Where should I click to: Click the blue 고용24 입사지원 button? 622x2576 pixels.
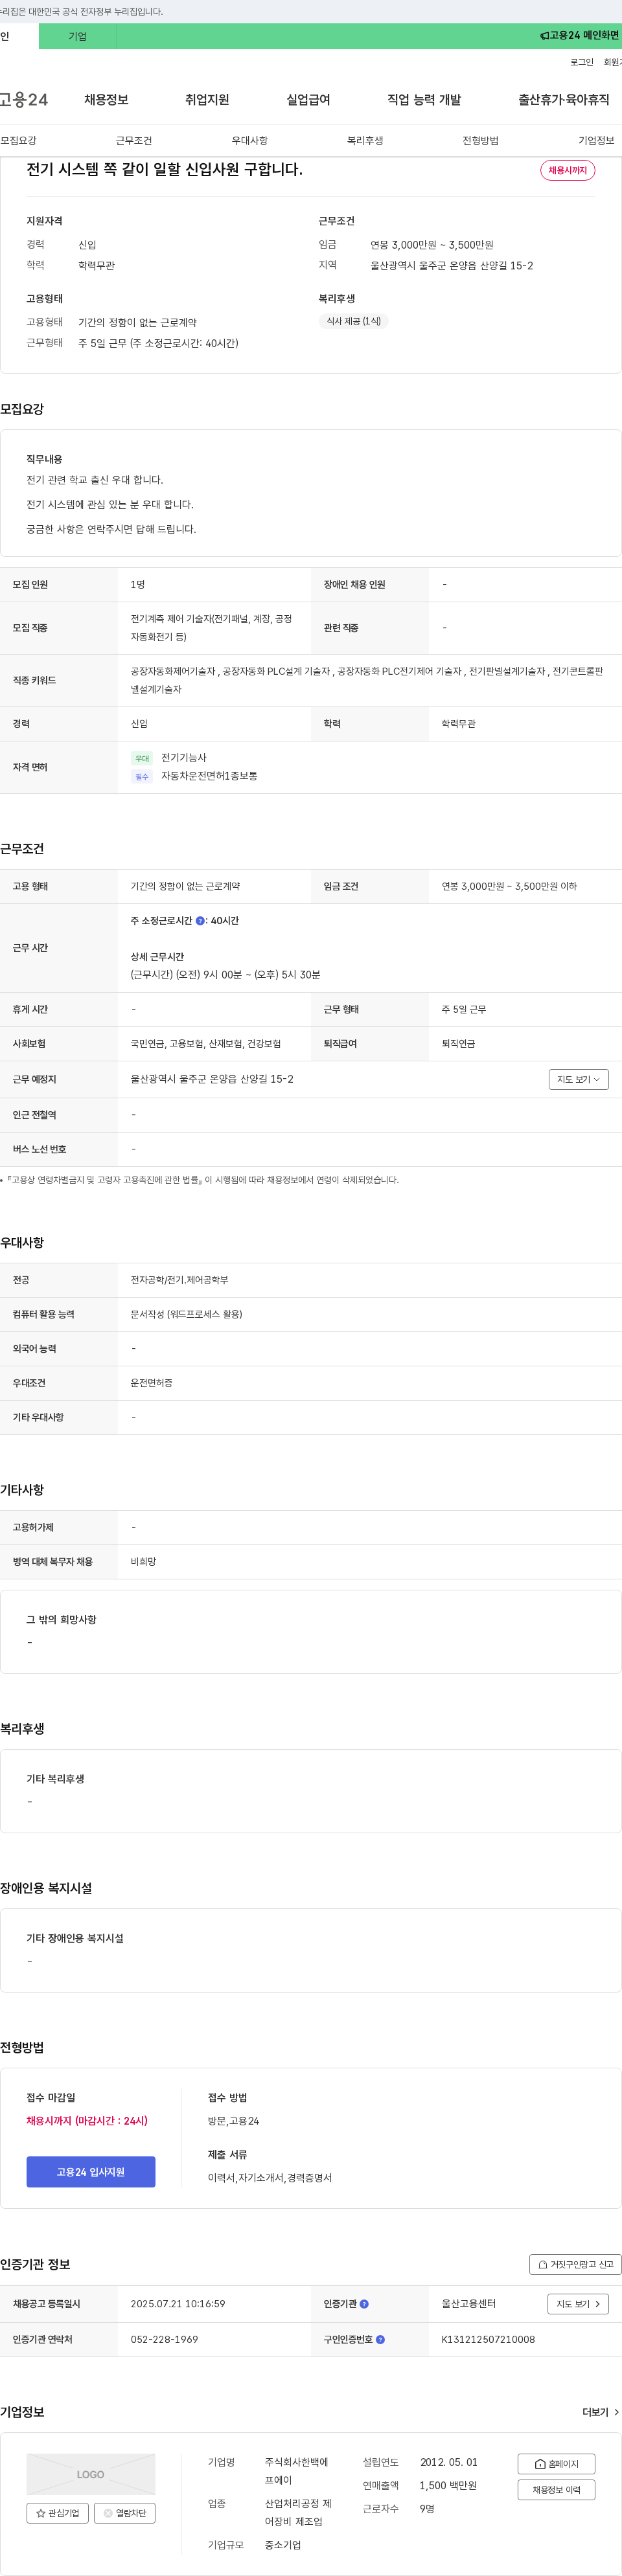tap(91, 2172)
